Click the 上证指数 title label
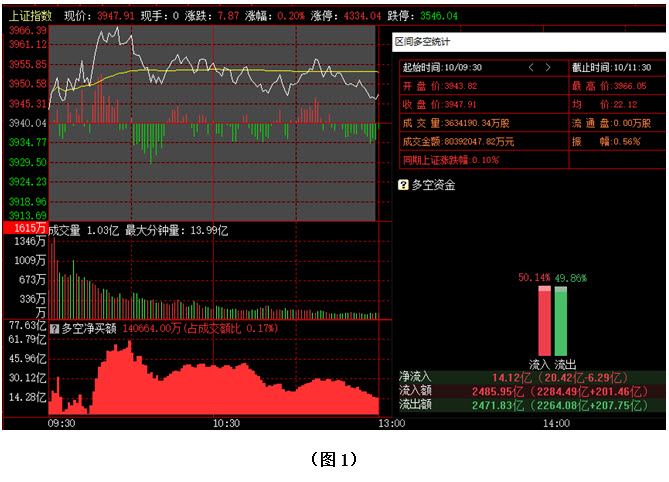The height and width of the screenshot is (482, 669). coord(30,16)
